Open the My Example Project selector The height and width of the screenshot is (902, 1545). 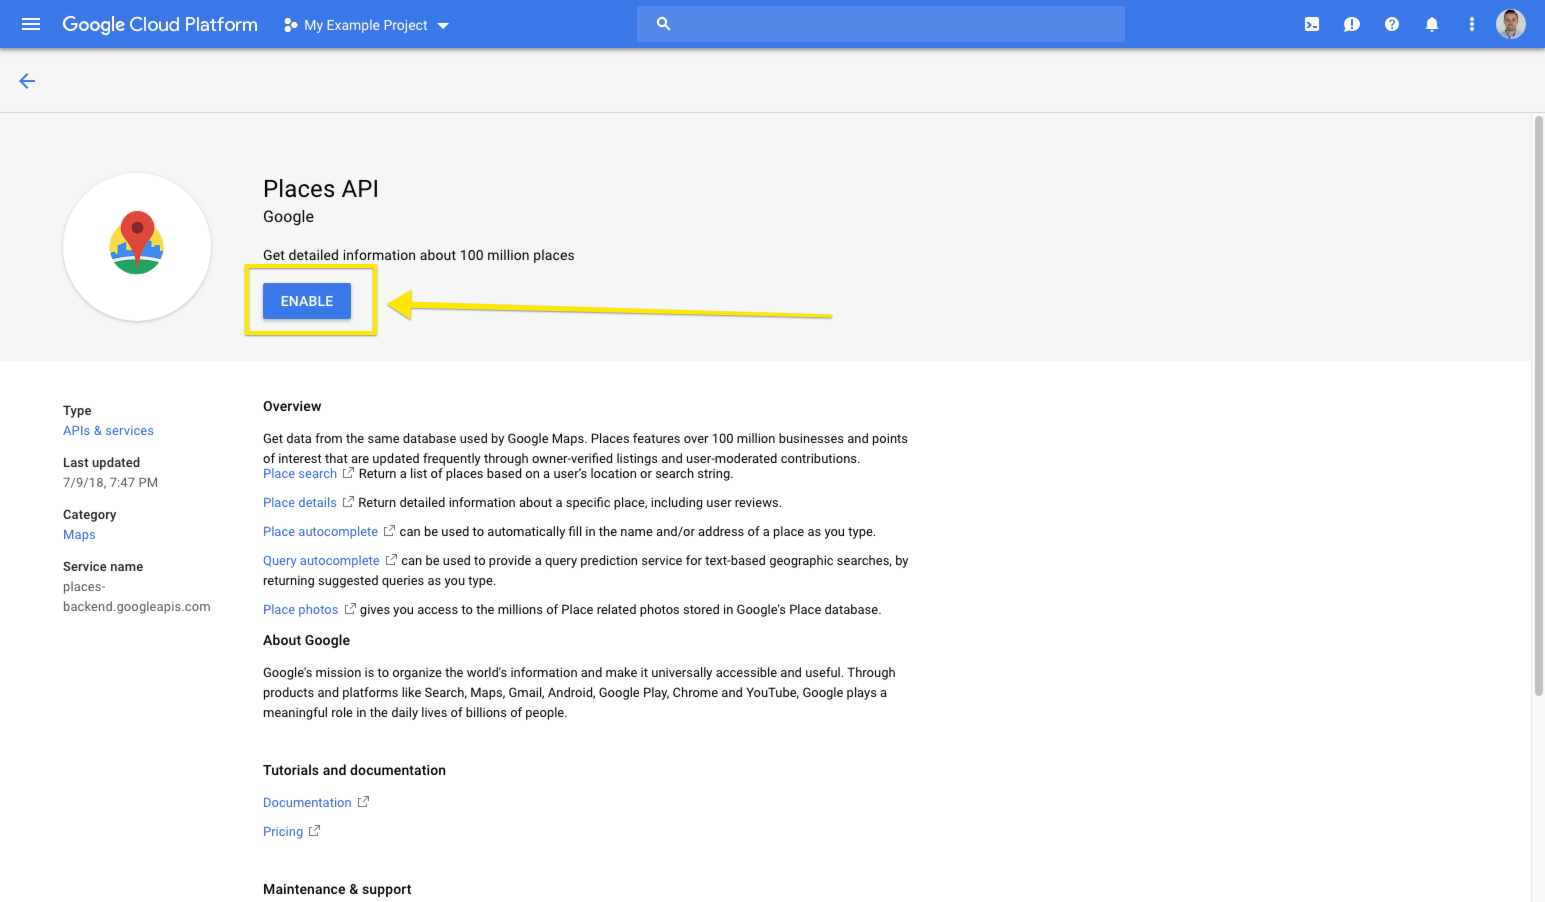[366, 25]
